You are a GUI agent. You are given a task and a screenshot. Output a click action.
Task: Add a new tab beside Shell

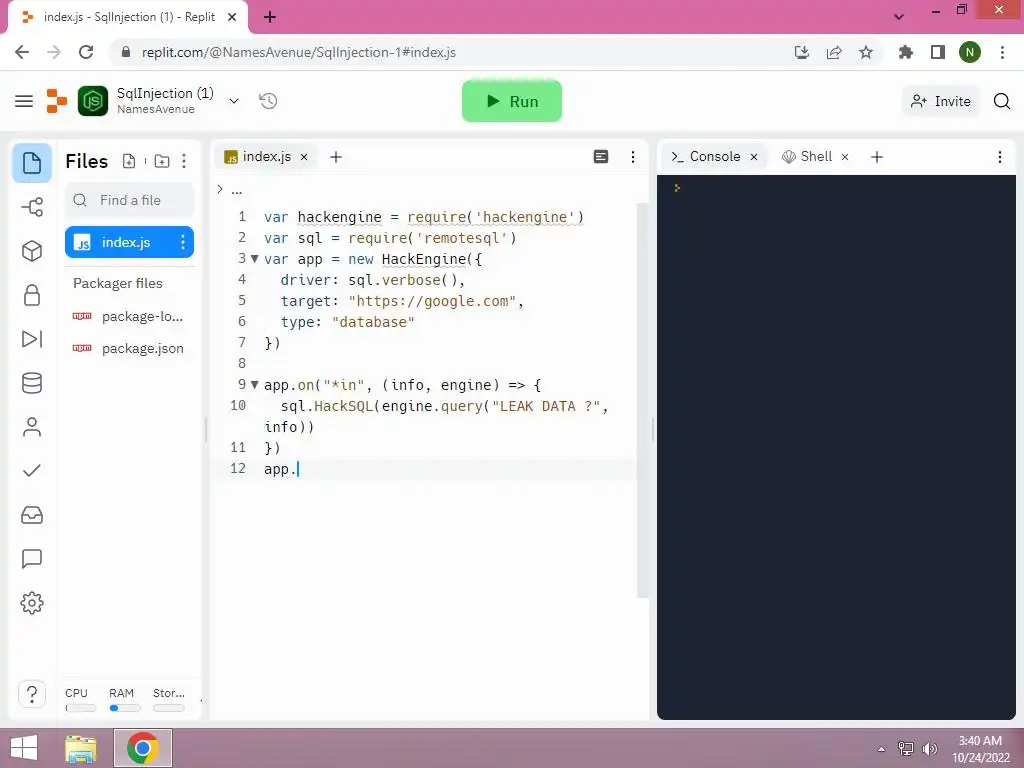pyautogui.click(x=877, y=157)
